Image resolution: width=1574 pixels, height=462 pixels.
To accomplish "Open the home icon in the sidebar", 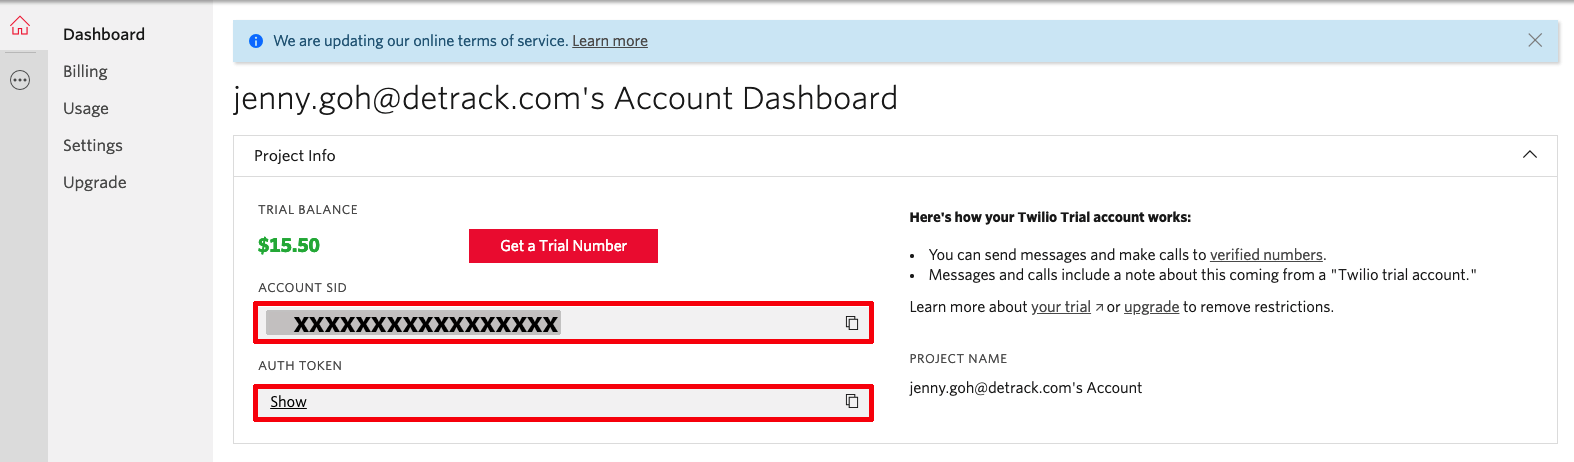I will (20, 27).
